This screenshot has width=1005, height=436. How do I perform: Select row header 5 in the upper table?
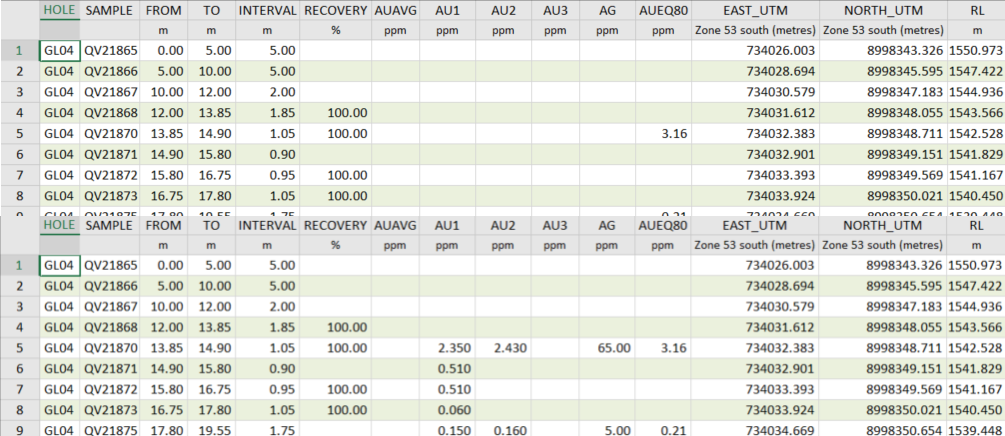(x=19, y=133)
